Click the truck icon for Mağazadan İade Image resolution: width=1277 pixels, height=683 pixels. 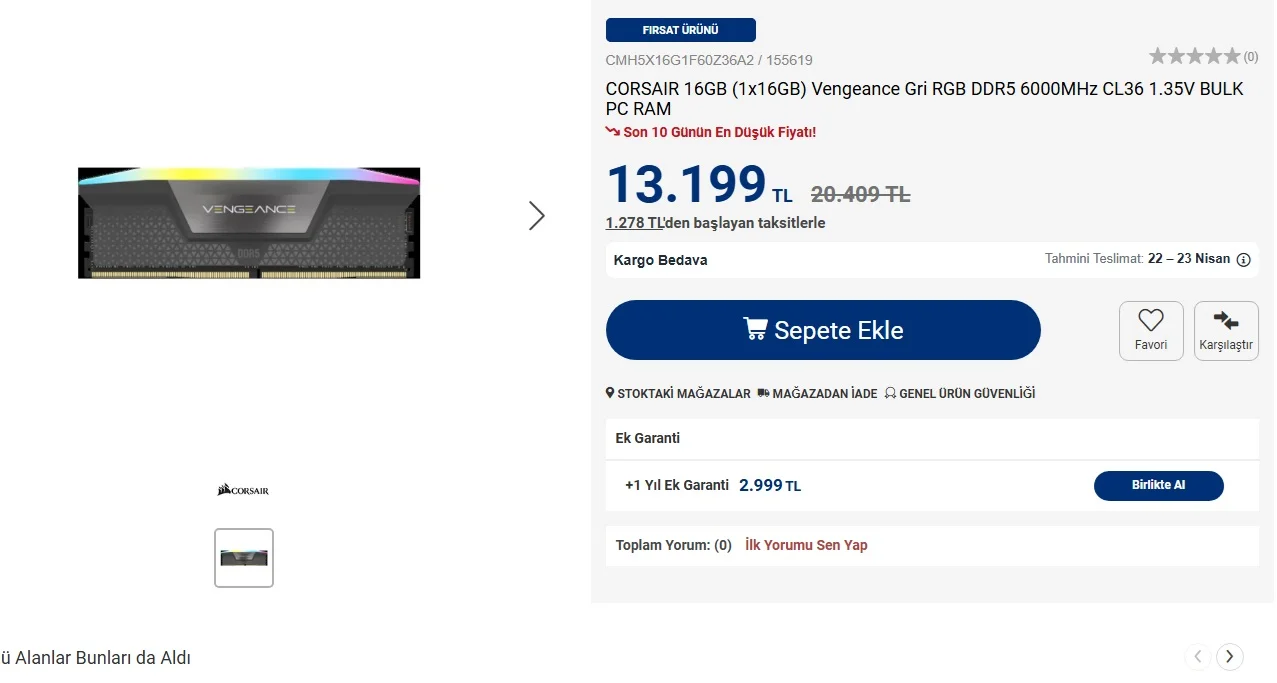point(763,393)
